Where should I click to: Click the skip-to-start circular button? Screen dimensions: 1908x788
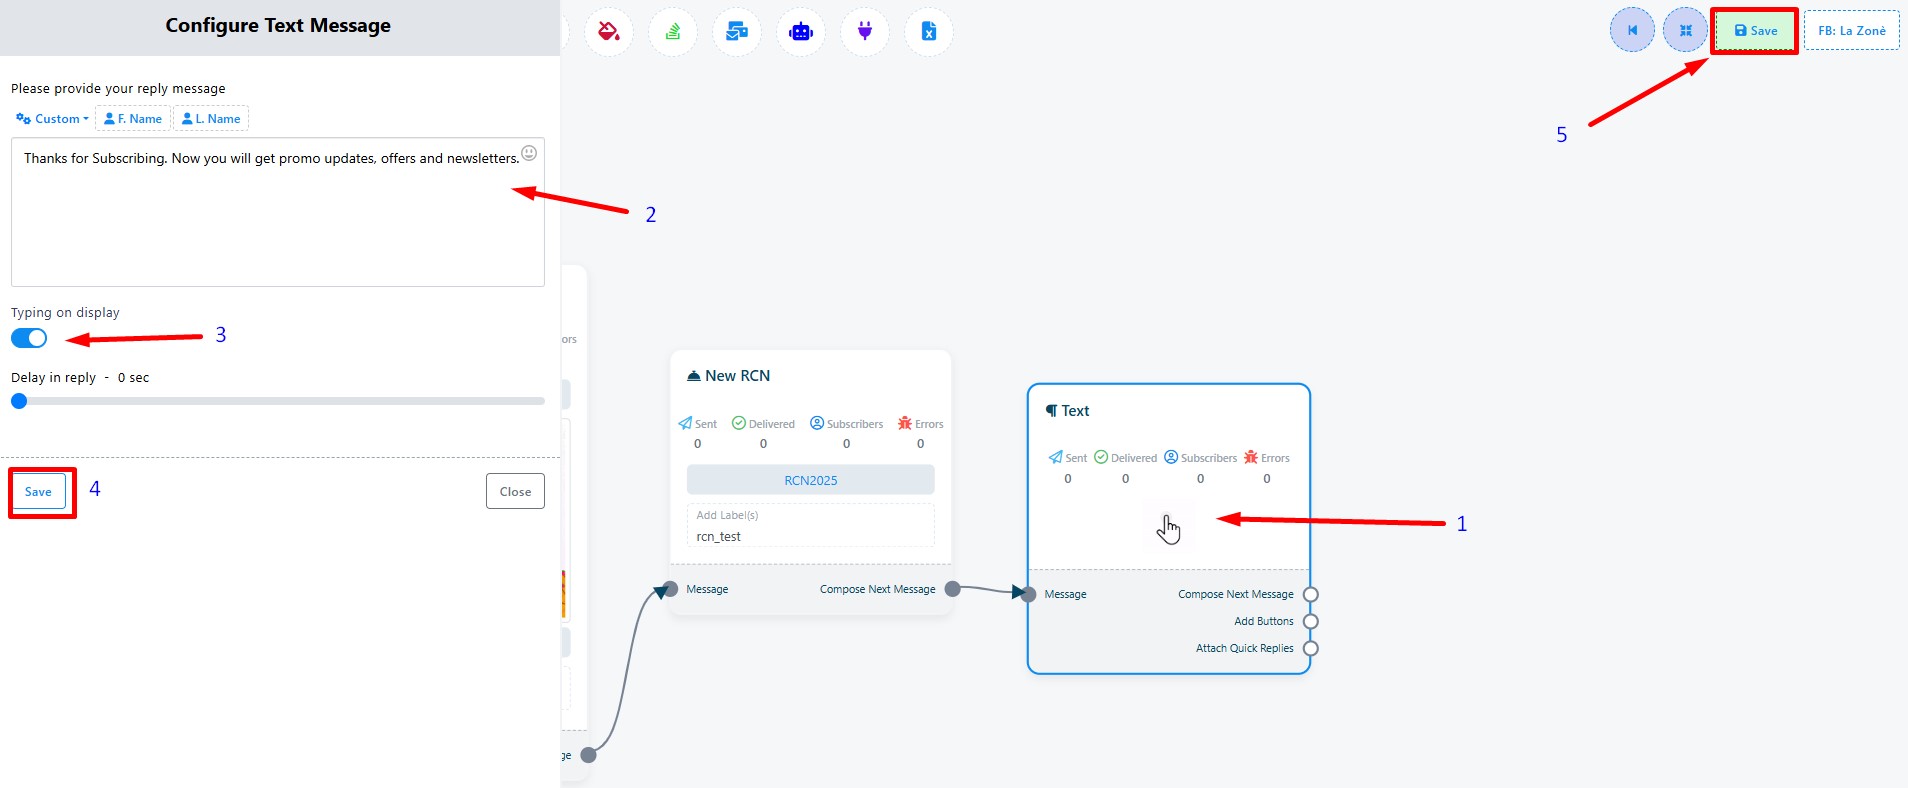(1632, 30)
